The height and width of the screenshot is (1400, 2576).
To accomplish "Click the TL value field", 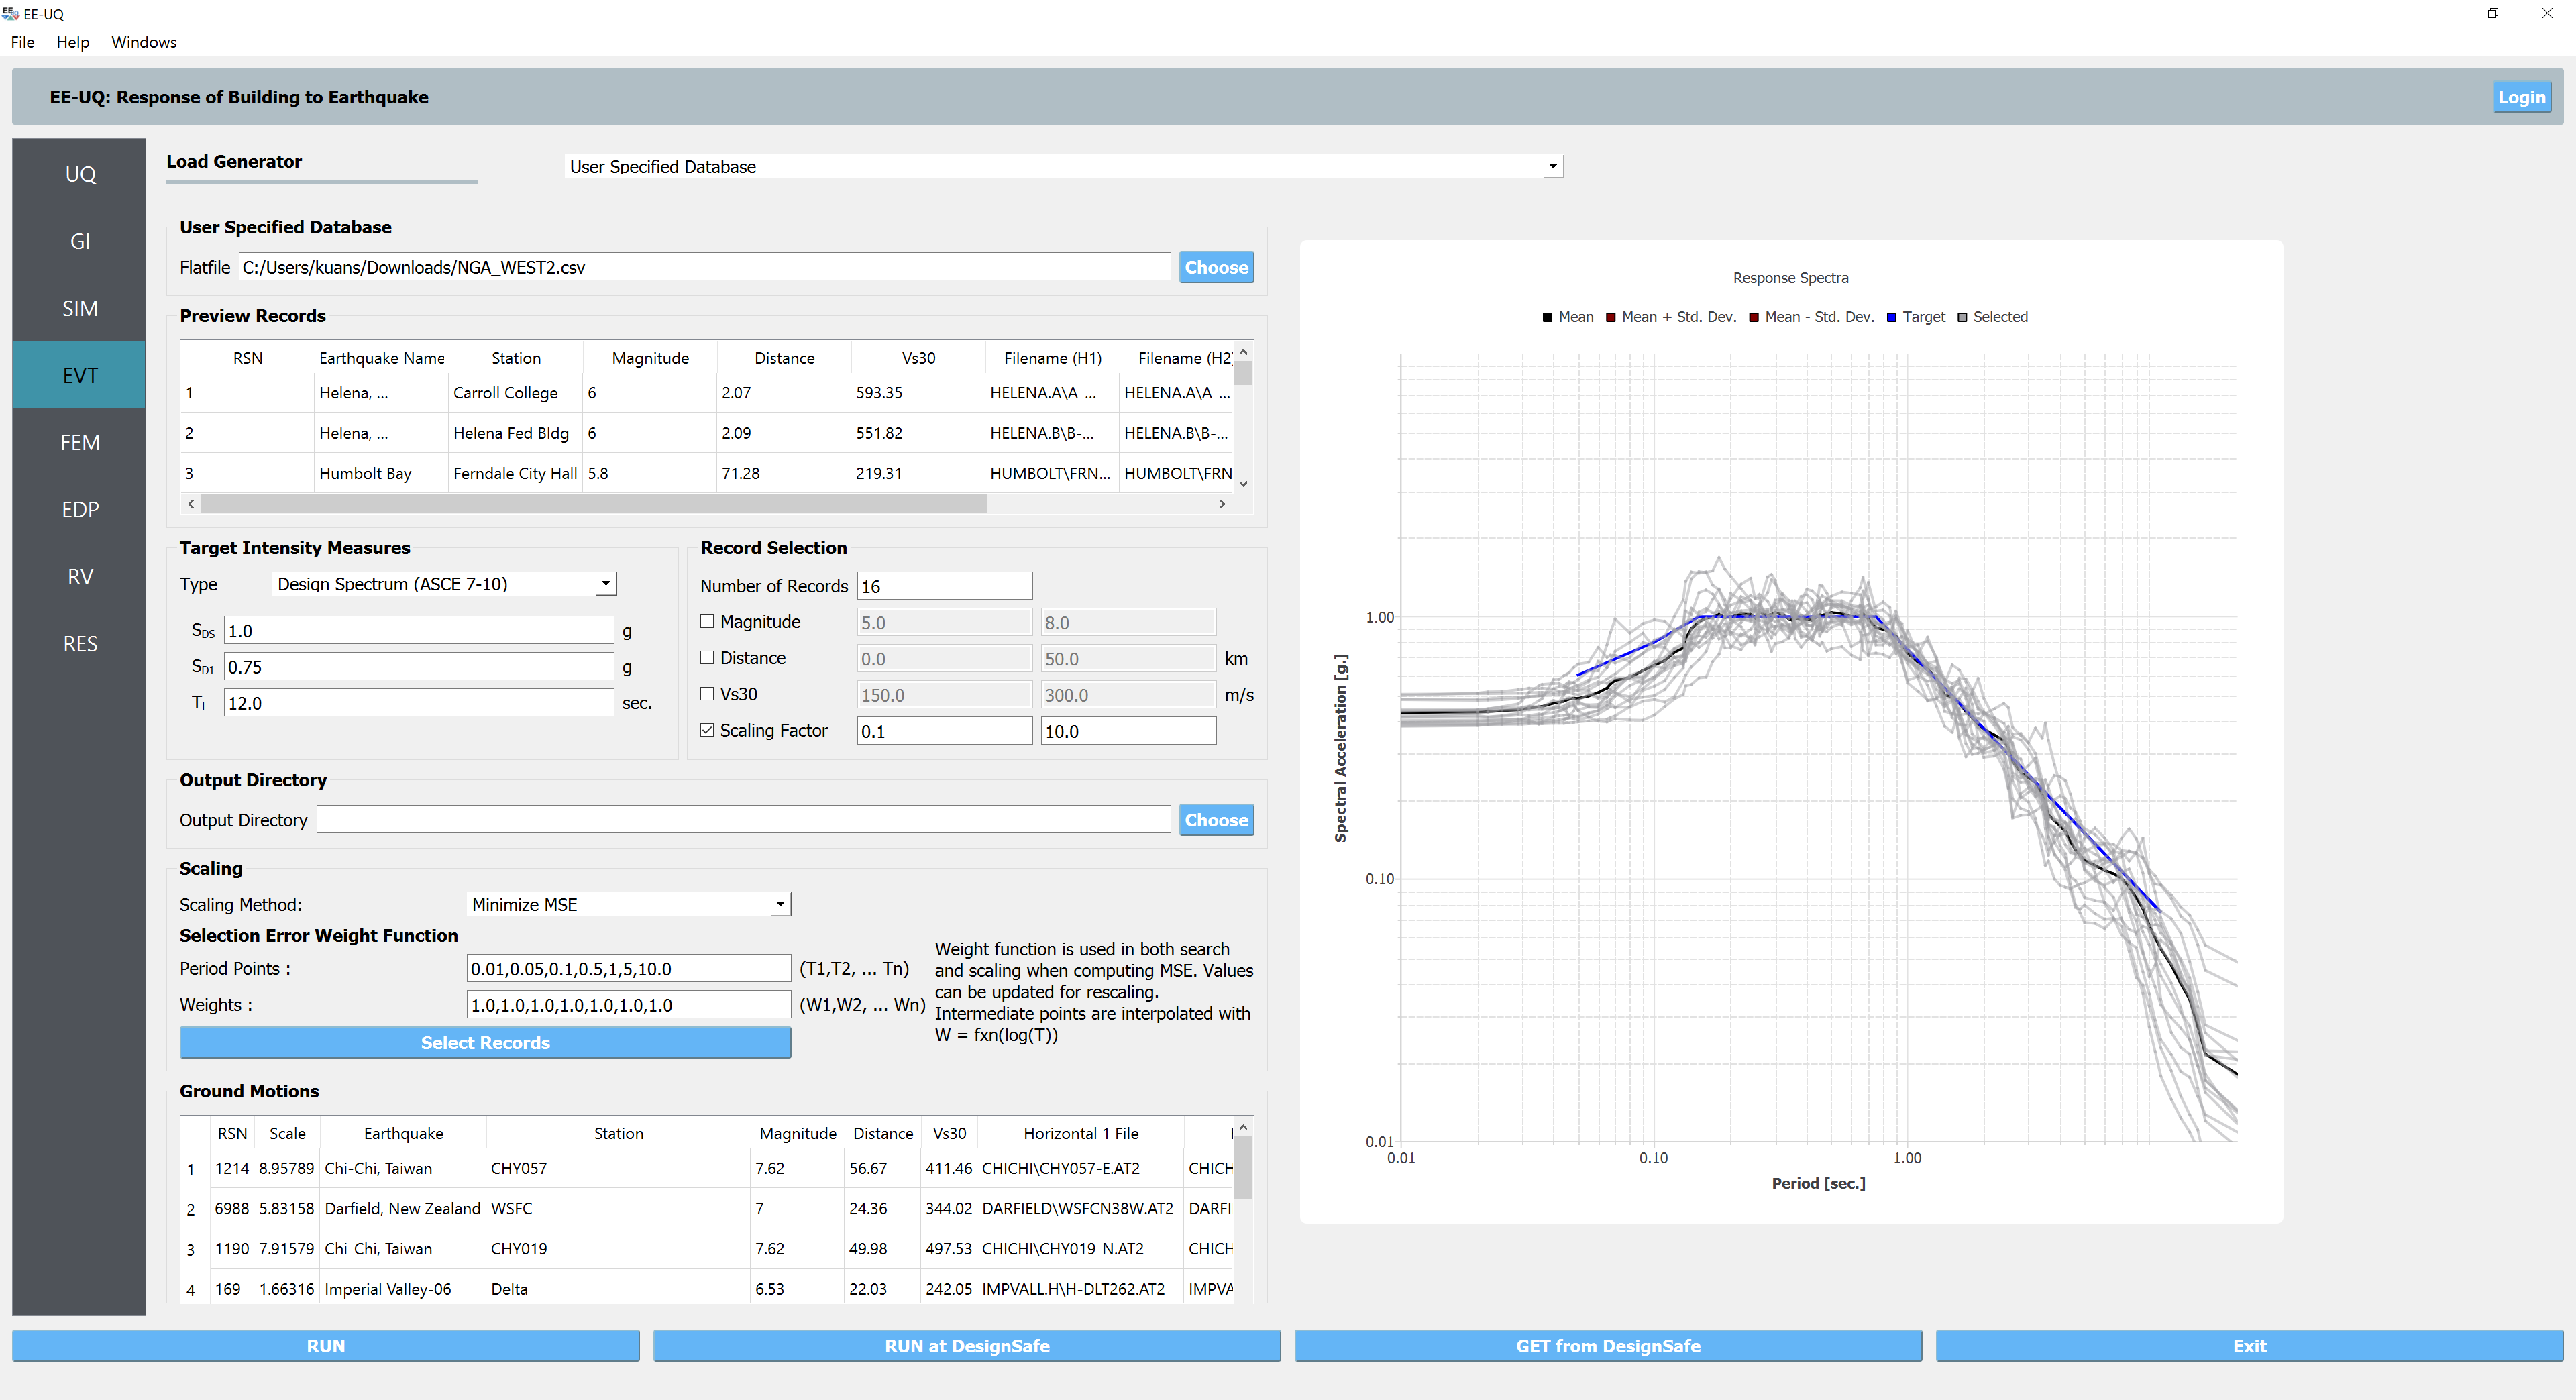I will coord(418,703).
